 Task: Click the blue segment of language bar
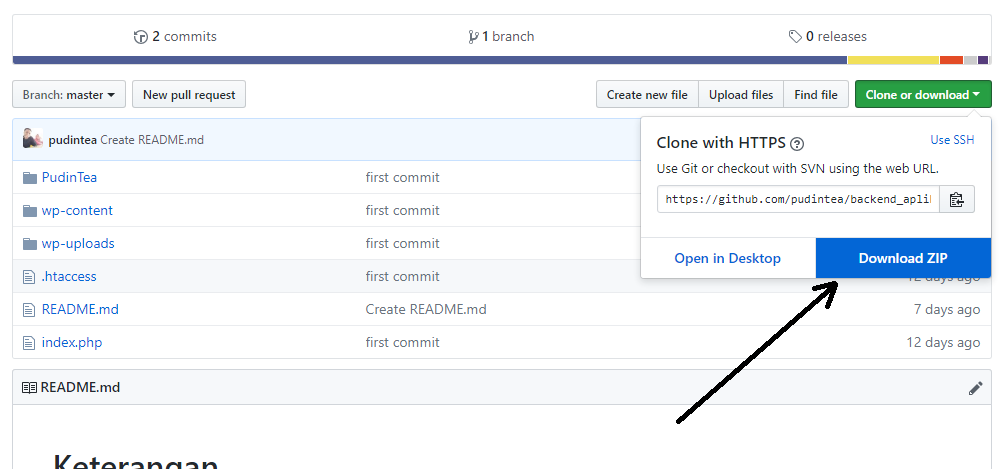430,60
